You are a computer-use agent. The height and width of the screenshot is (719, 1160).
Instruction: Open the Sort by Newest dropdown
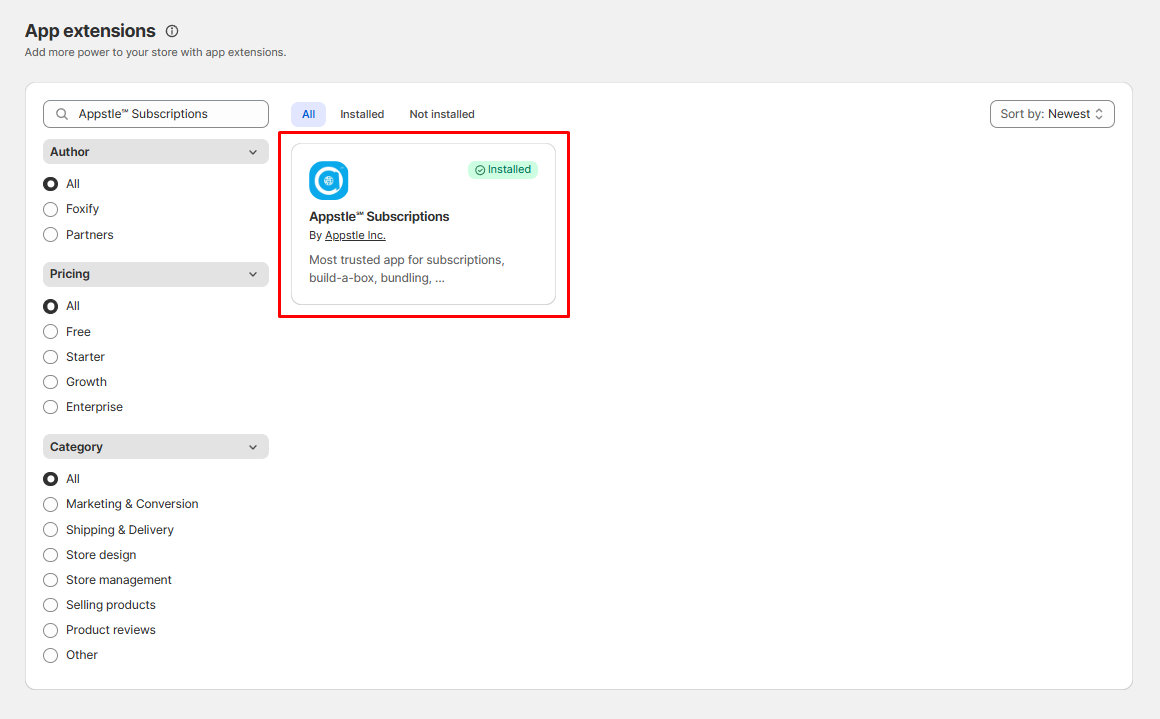1052,114
